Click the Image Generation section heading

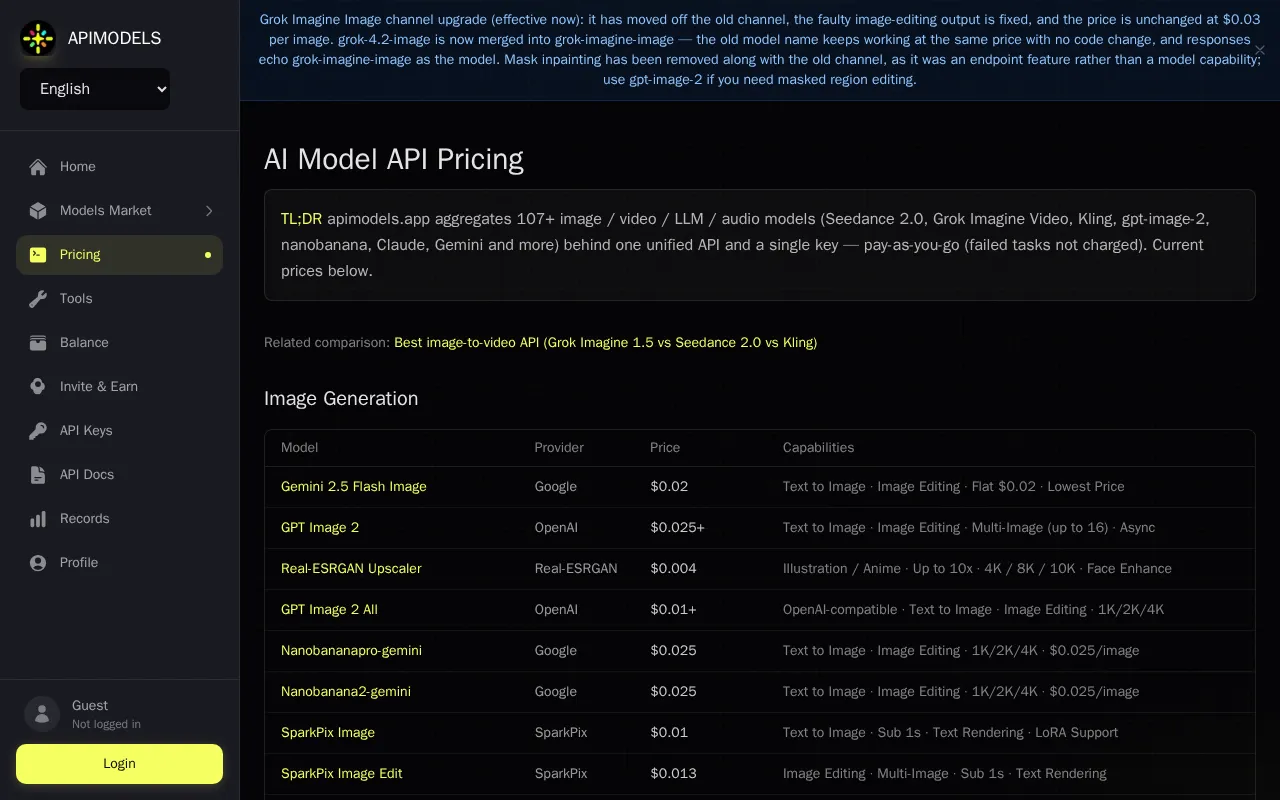[x=341, y=399]
